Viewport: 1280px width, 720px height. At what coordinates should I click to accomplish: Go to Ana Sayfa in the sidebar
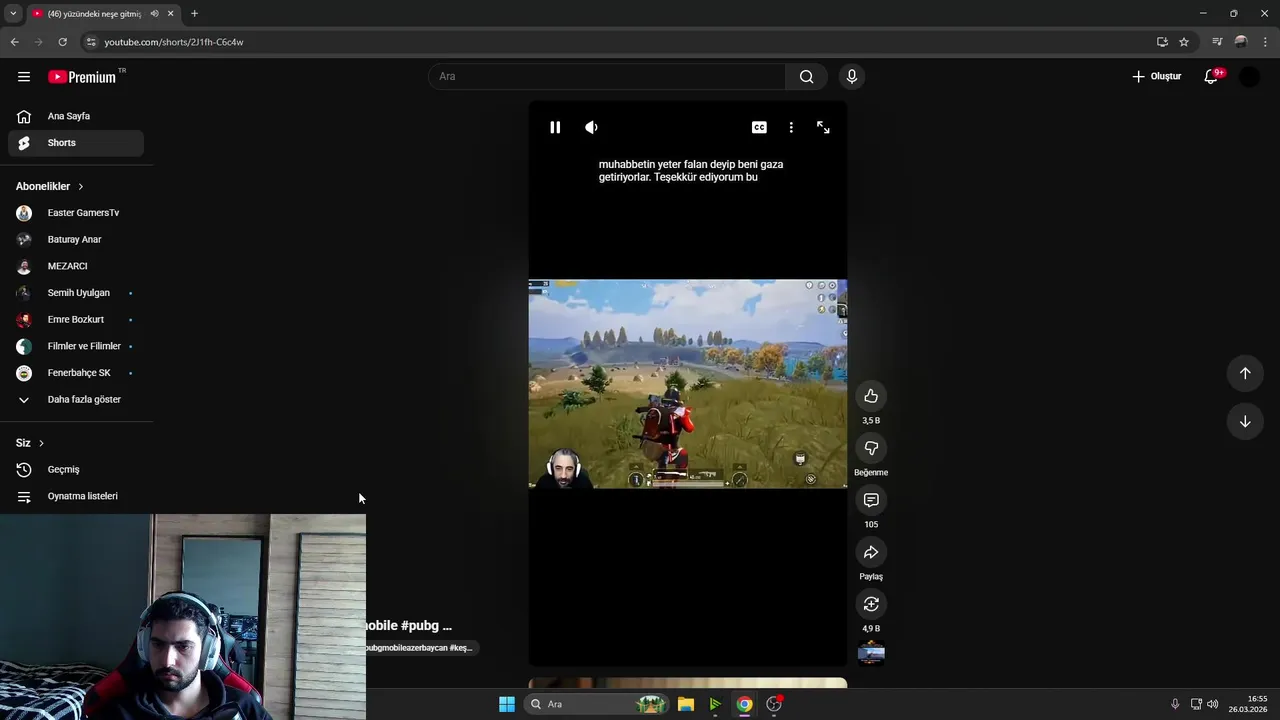[76, 116]
